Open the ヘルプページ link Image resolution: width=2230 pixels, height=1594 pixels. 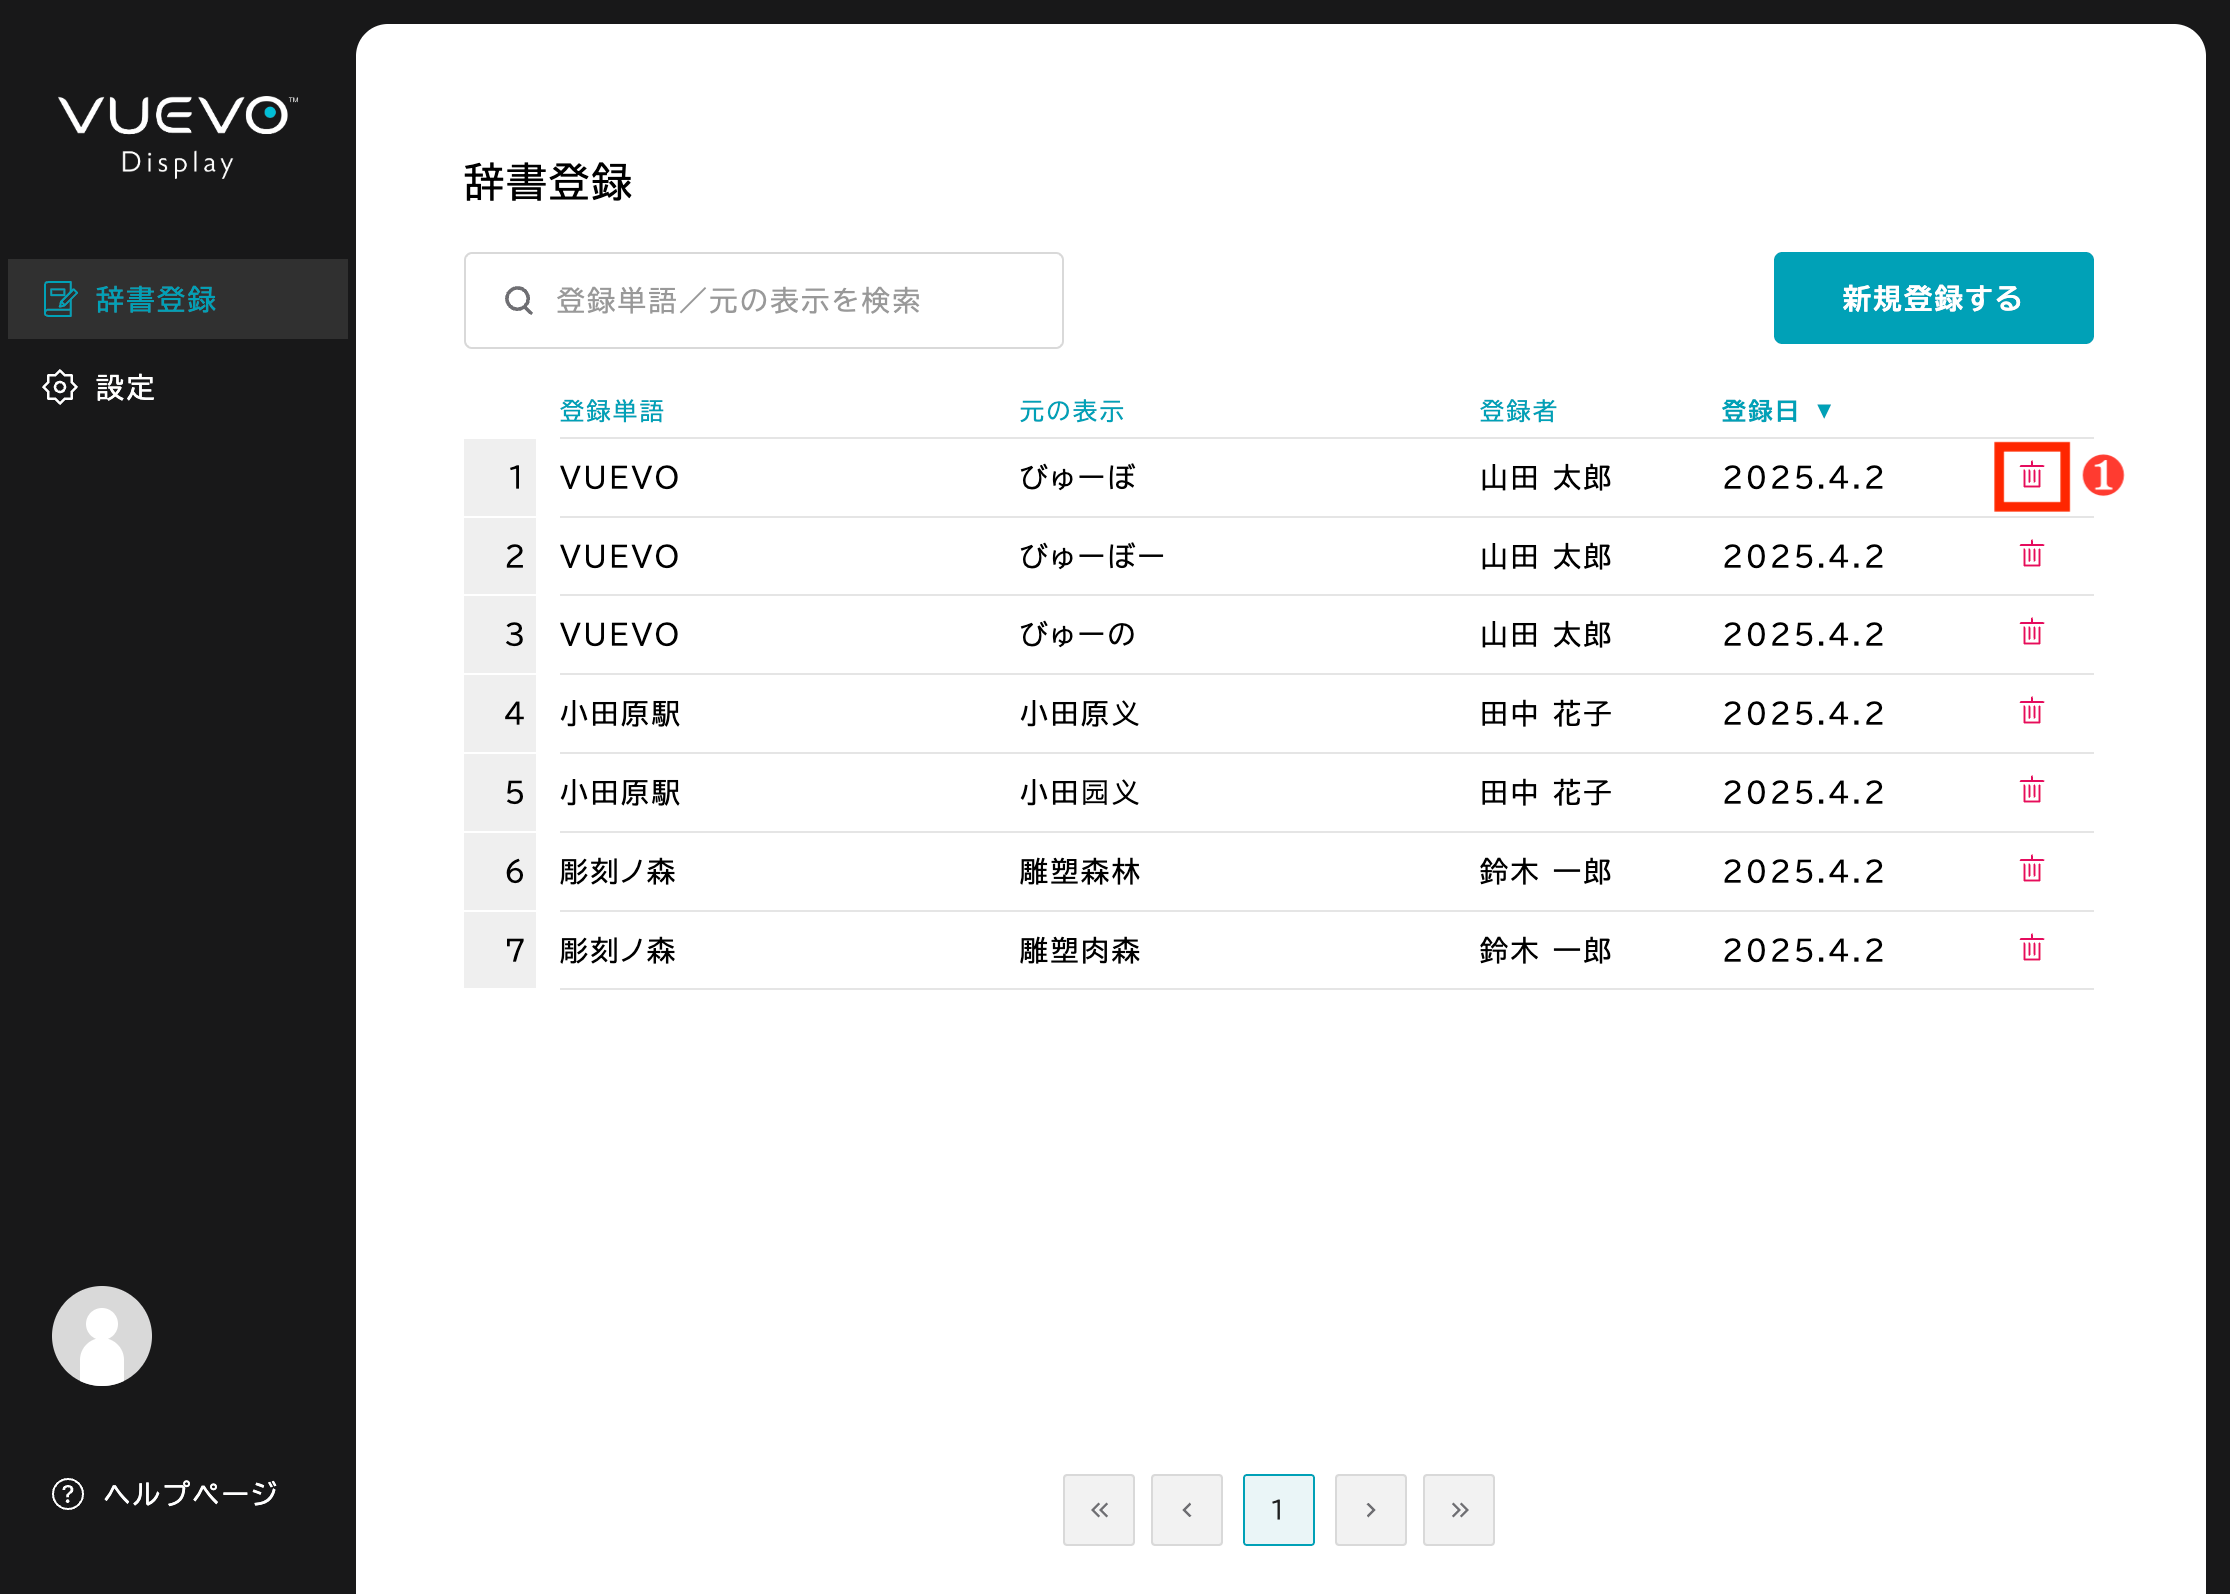190,1494
